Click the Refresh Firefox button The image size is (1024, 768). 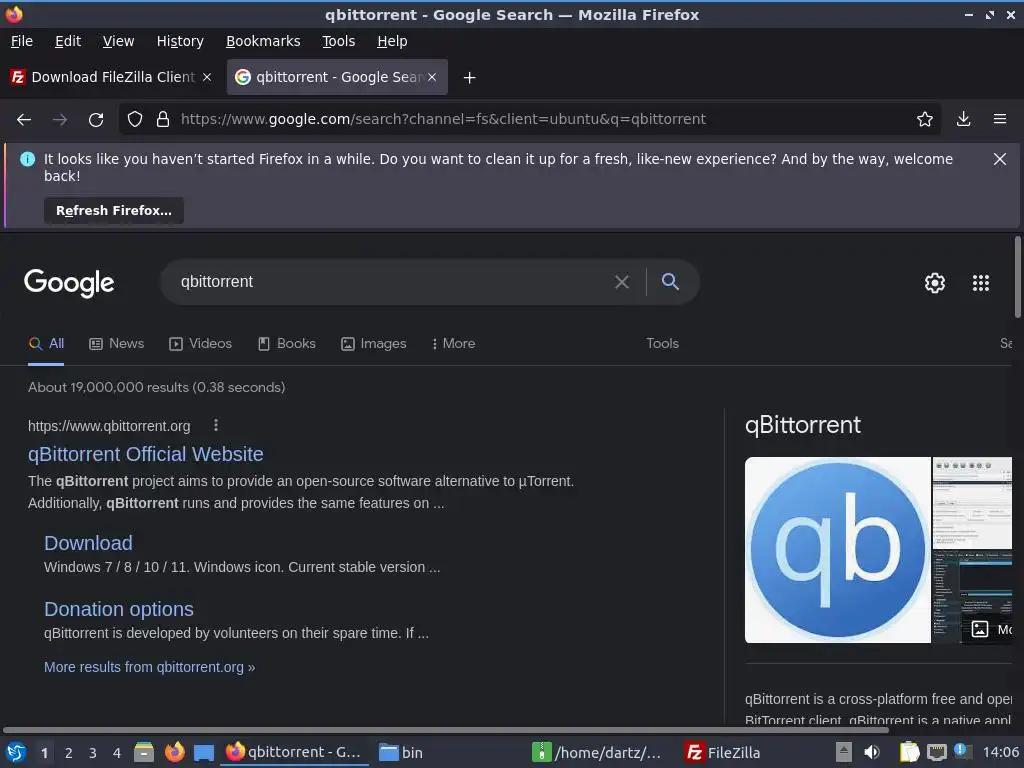tap(114, 211)
